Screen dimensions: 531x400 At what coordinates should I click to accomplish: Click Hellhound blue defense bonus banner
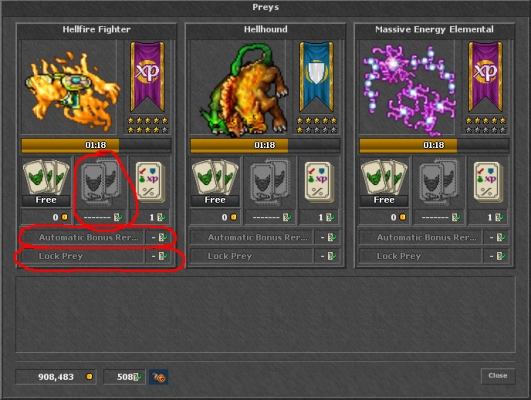point(316,77)
